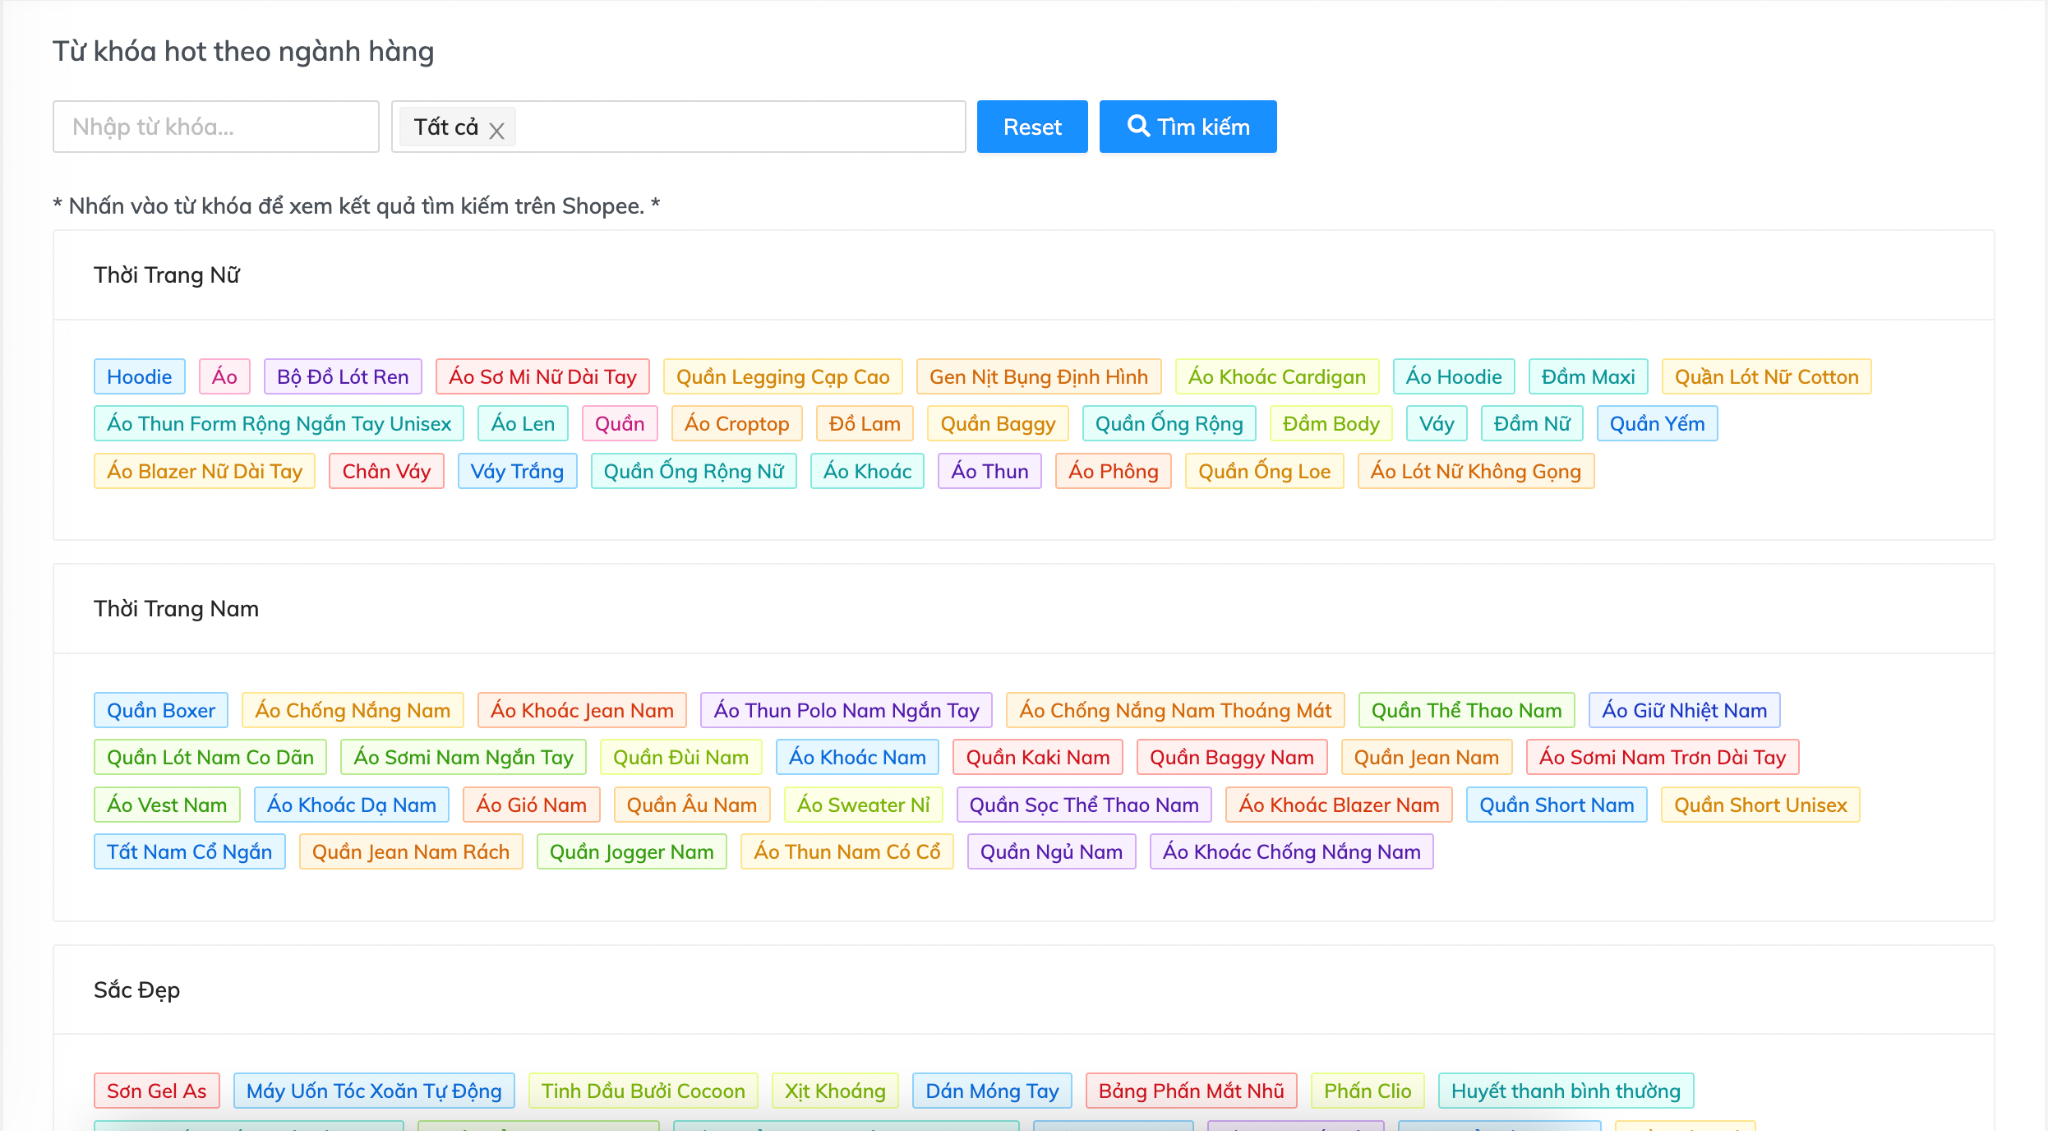Open the 'Áo Khoác Cardigan' keyword

pos(1276,377)
